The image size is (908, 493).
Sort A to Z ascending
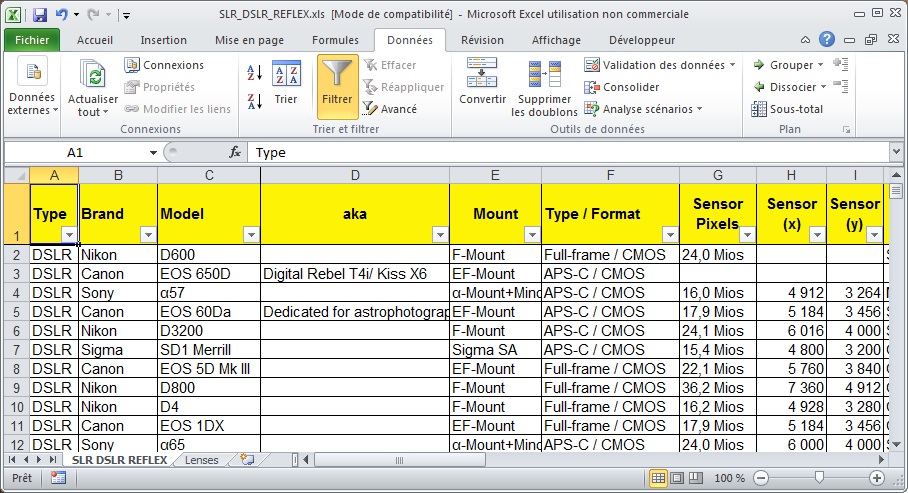pyautogui.click(x=254, y=73)
